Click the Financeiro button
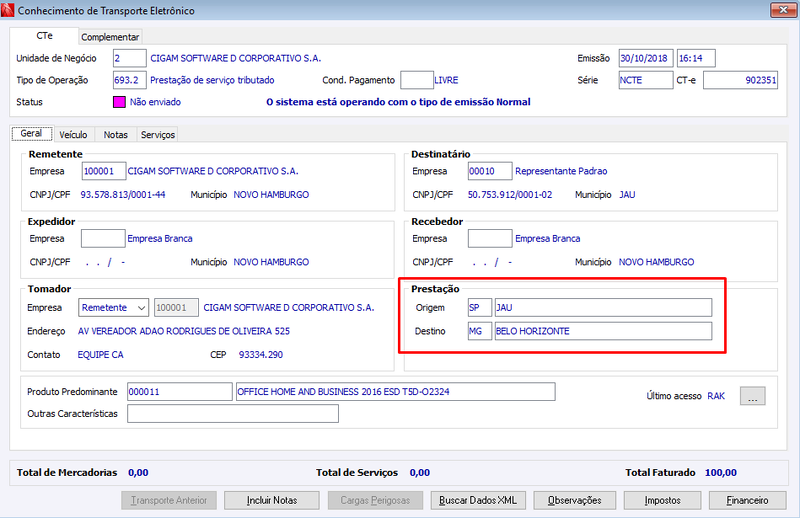This screenshot has height=518, width=800. coord(747,501)
